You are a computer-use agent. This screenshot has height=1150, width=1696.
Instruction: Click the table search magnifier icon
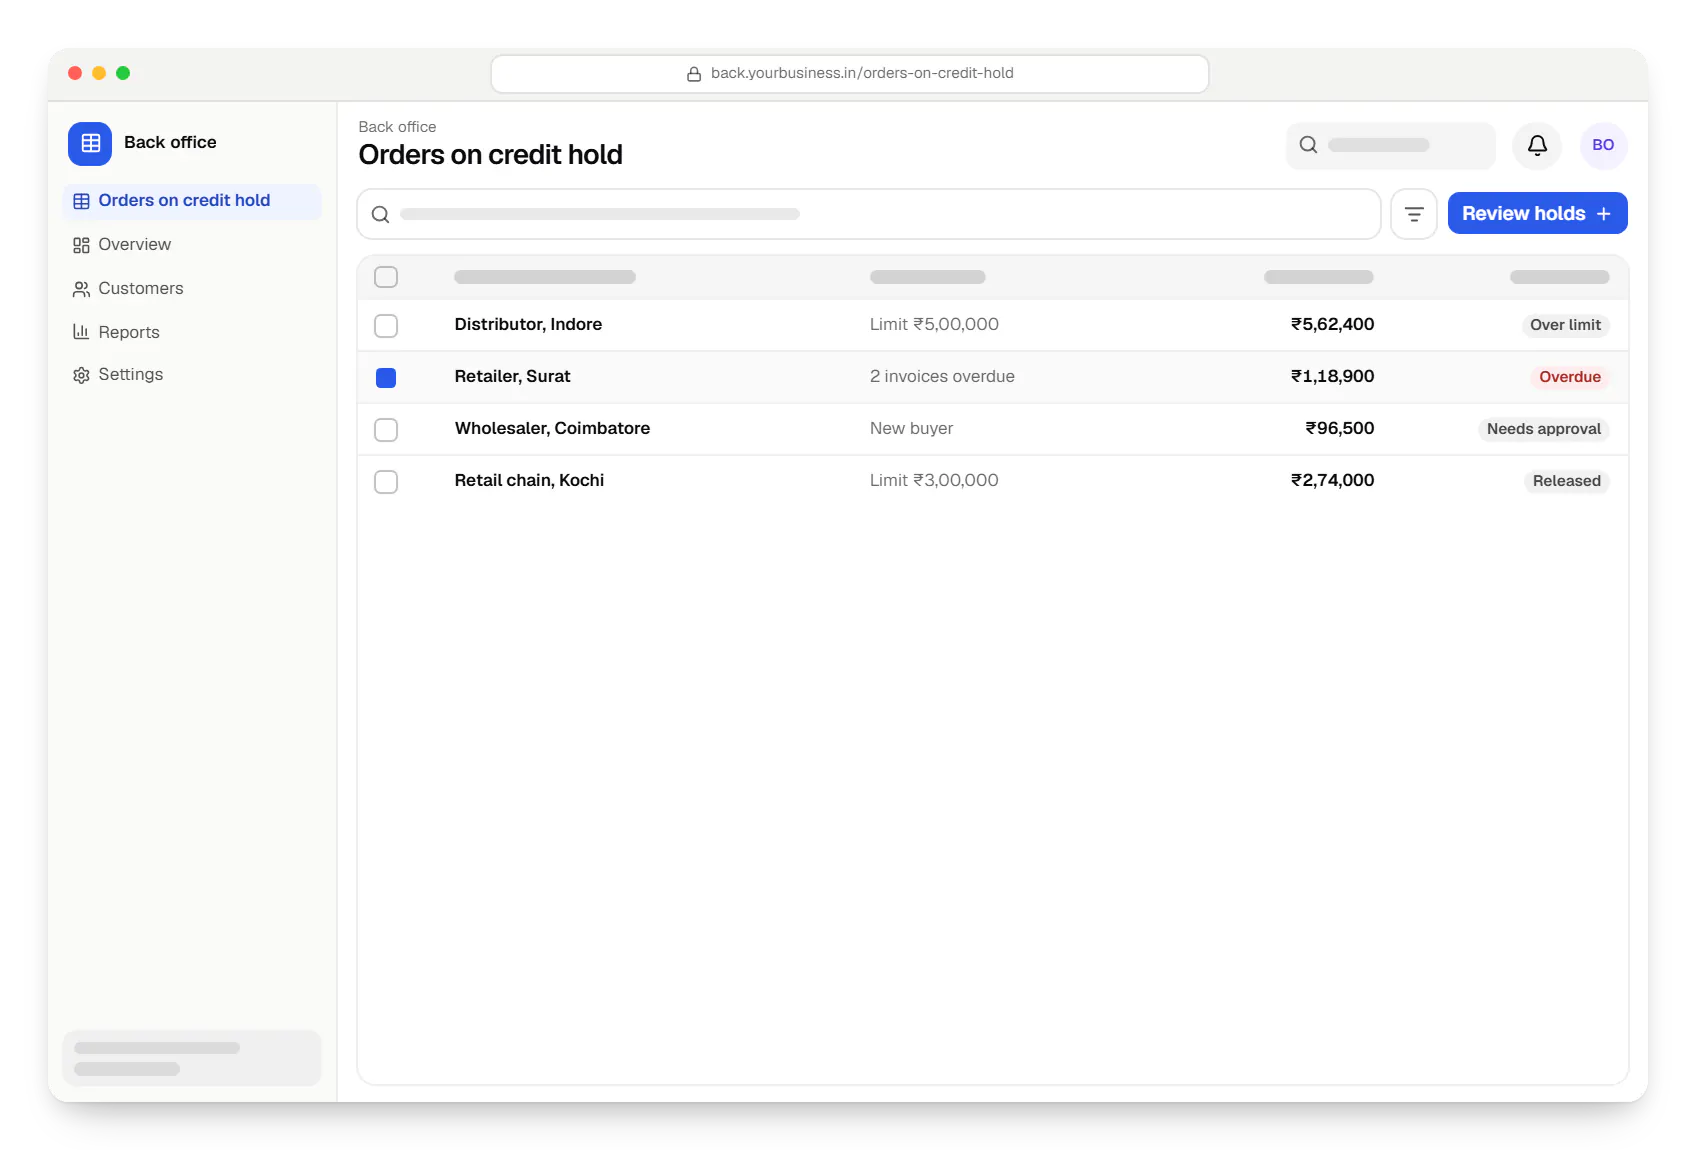[380, 214]
